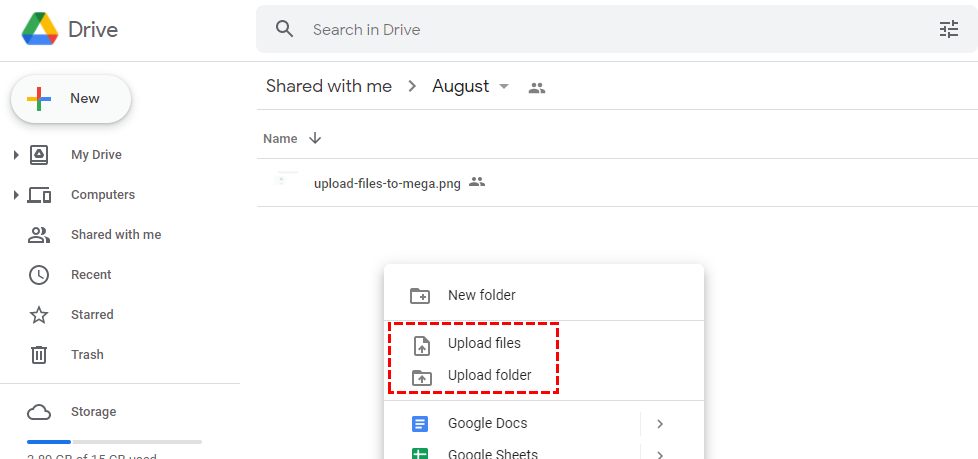
Task: Click the Trash bin icon
Action: [39, 355]
